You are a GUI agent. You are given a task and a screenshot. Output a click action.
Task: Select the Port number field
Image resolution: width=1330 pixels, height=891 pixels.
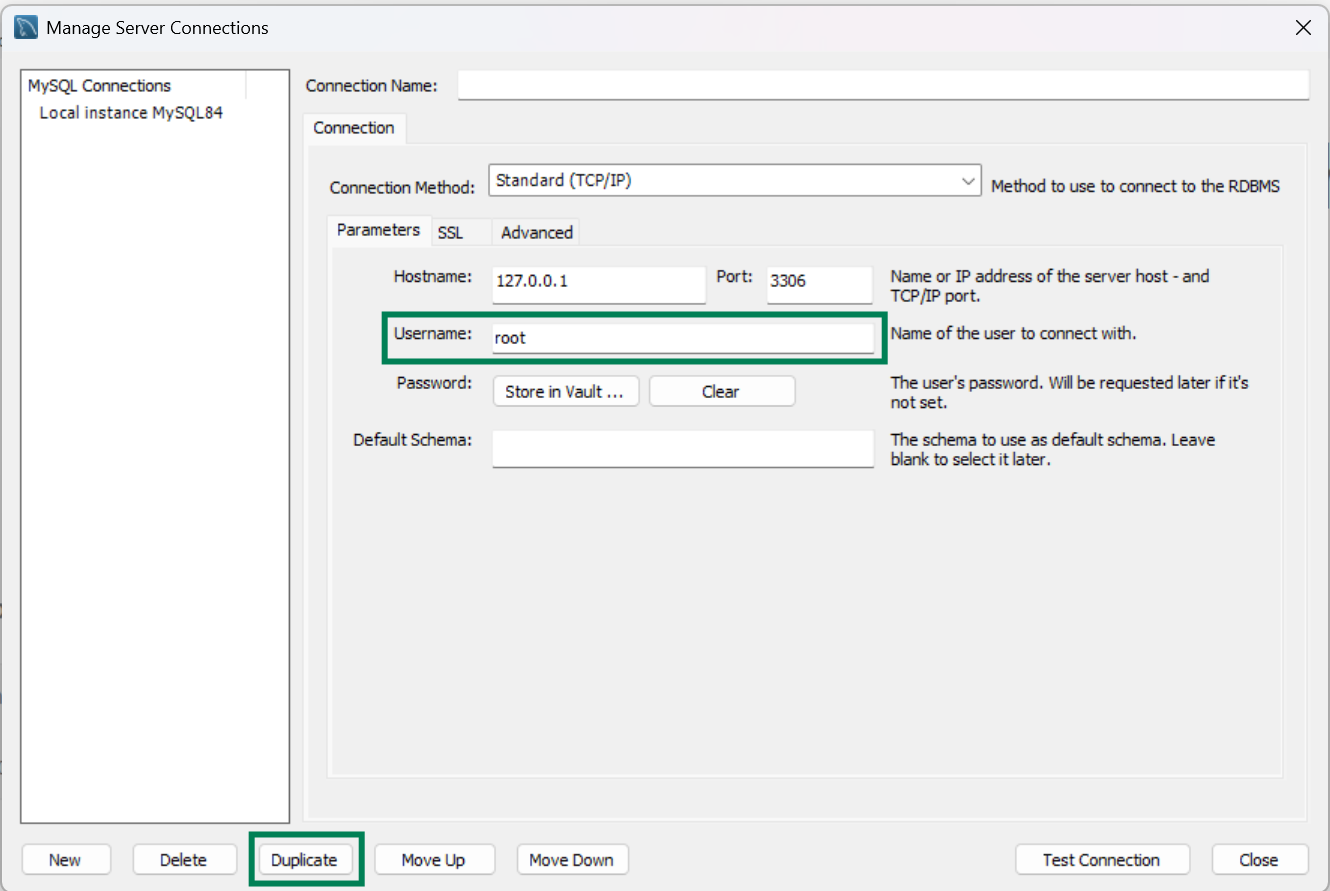(818, 282)
